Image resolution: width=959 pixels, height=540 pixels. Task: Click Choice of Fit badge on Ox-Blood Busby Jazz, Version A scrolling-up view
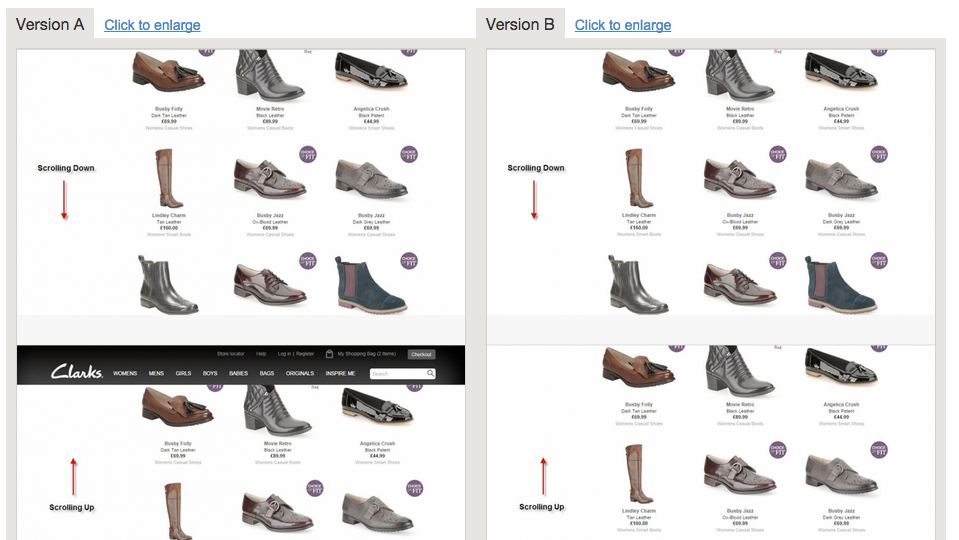(x=315, y=489)
